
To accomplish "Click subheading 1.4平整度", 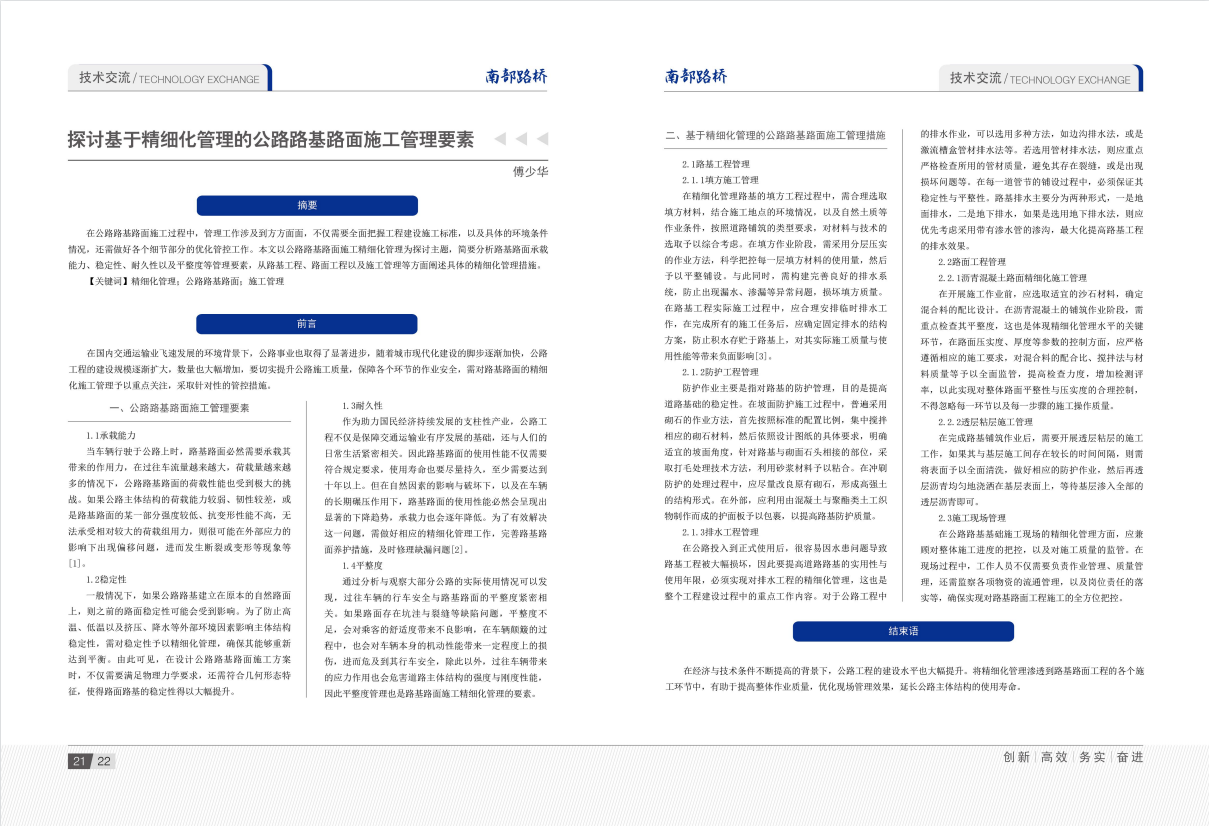I will [362, 566].
